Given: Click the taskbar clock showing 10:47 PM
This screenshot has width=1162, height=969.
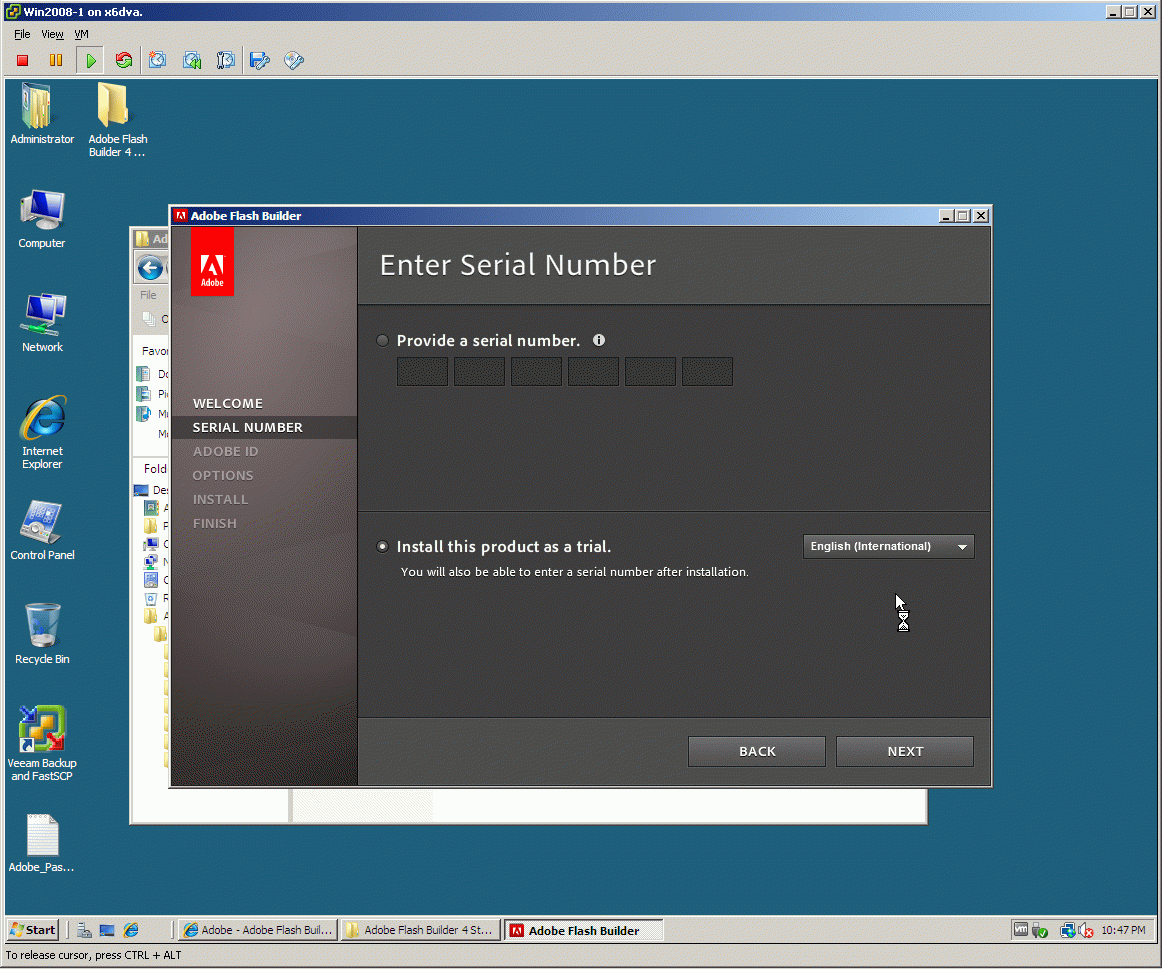Looking at the screenshot, I should coord(1123,930).
